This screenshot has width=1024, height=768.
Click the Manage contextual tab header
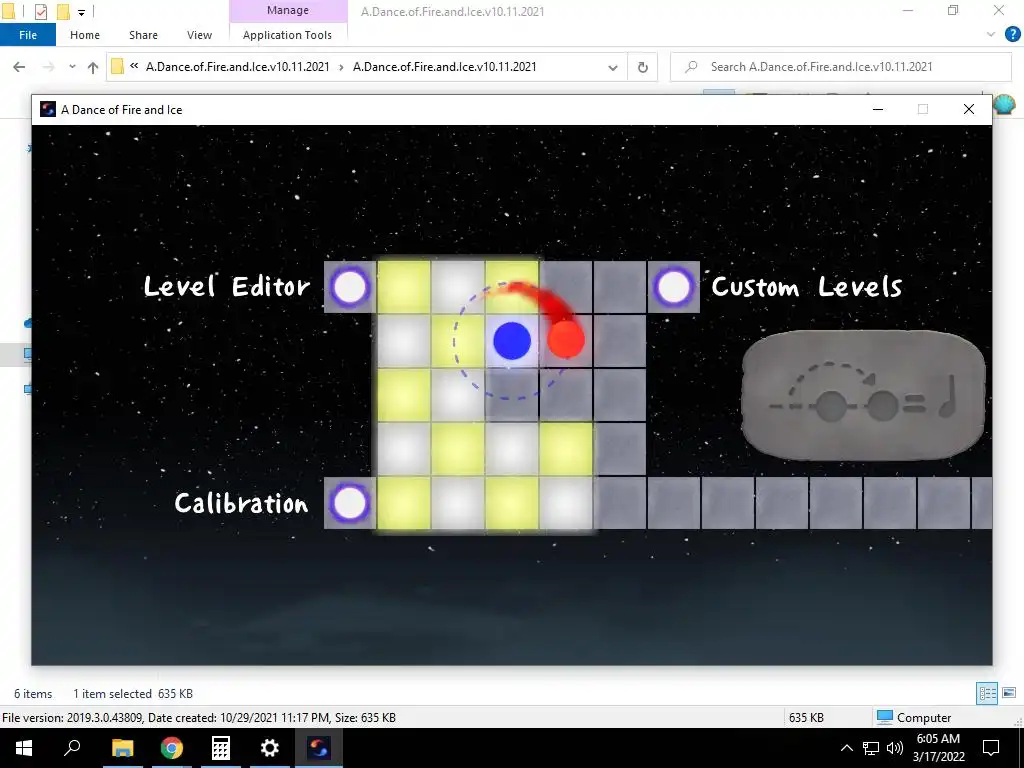point(288,10)
